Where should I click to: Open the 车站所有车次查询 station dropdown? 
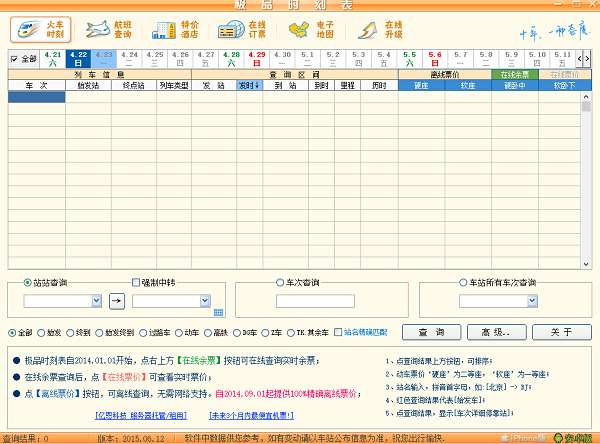(x=531, y=300)
